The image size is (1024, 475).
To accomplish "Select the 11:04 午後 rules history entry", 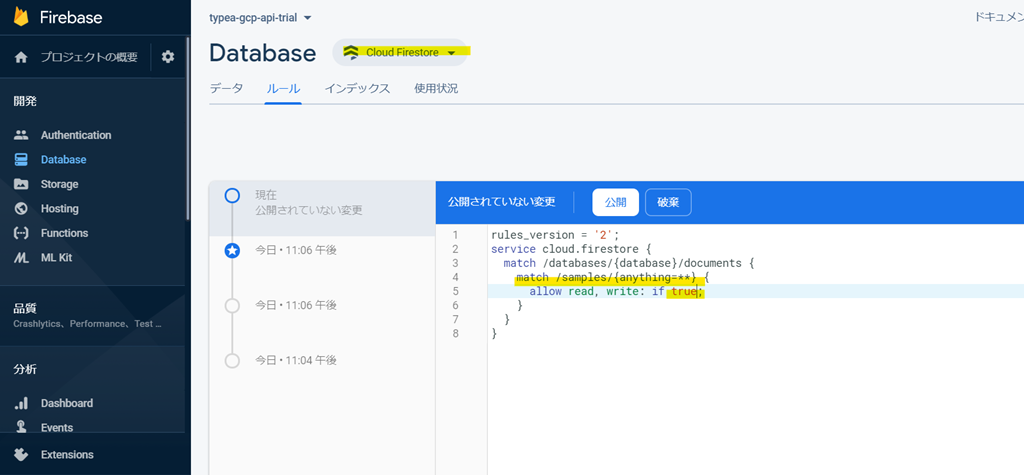I will tap(295, 360).
